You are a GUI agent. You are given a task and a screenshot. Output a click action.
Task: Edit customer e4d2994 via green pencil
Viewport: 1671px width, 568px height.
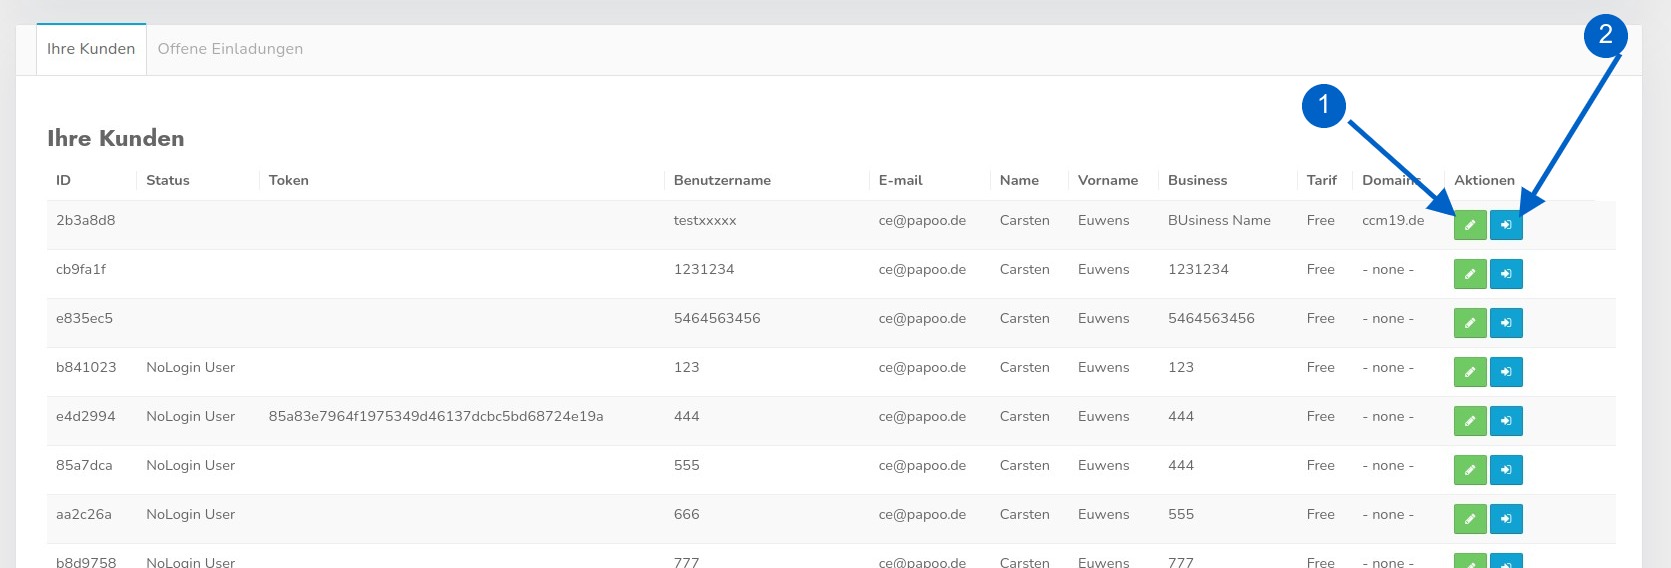click(x=1469, y=421)
